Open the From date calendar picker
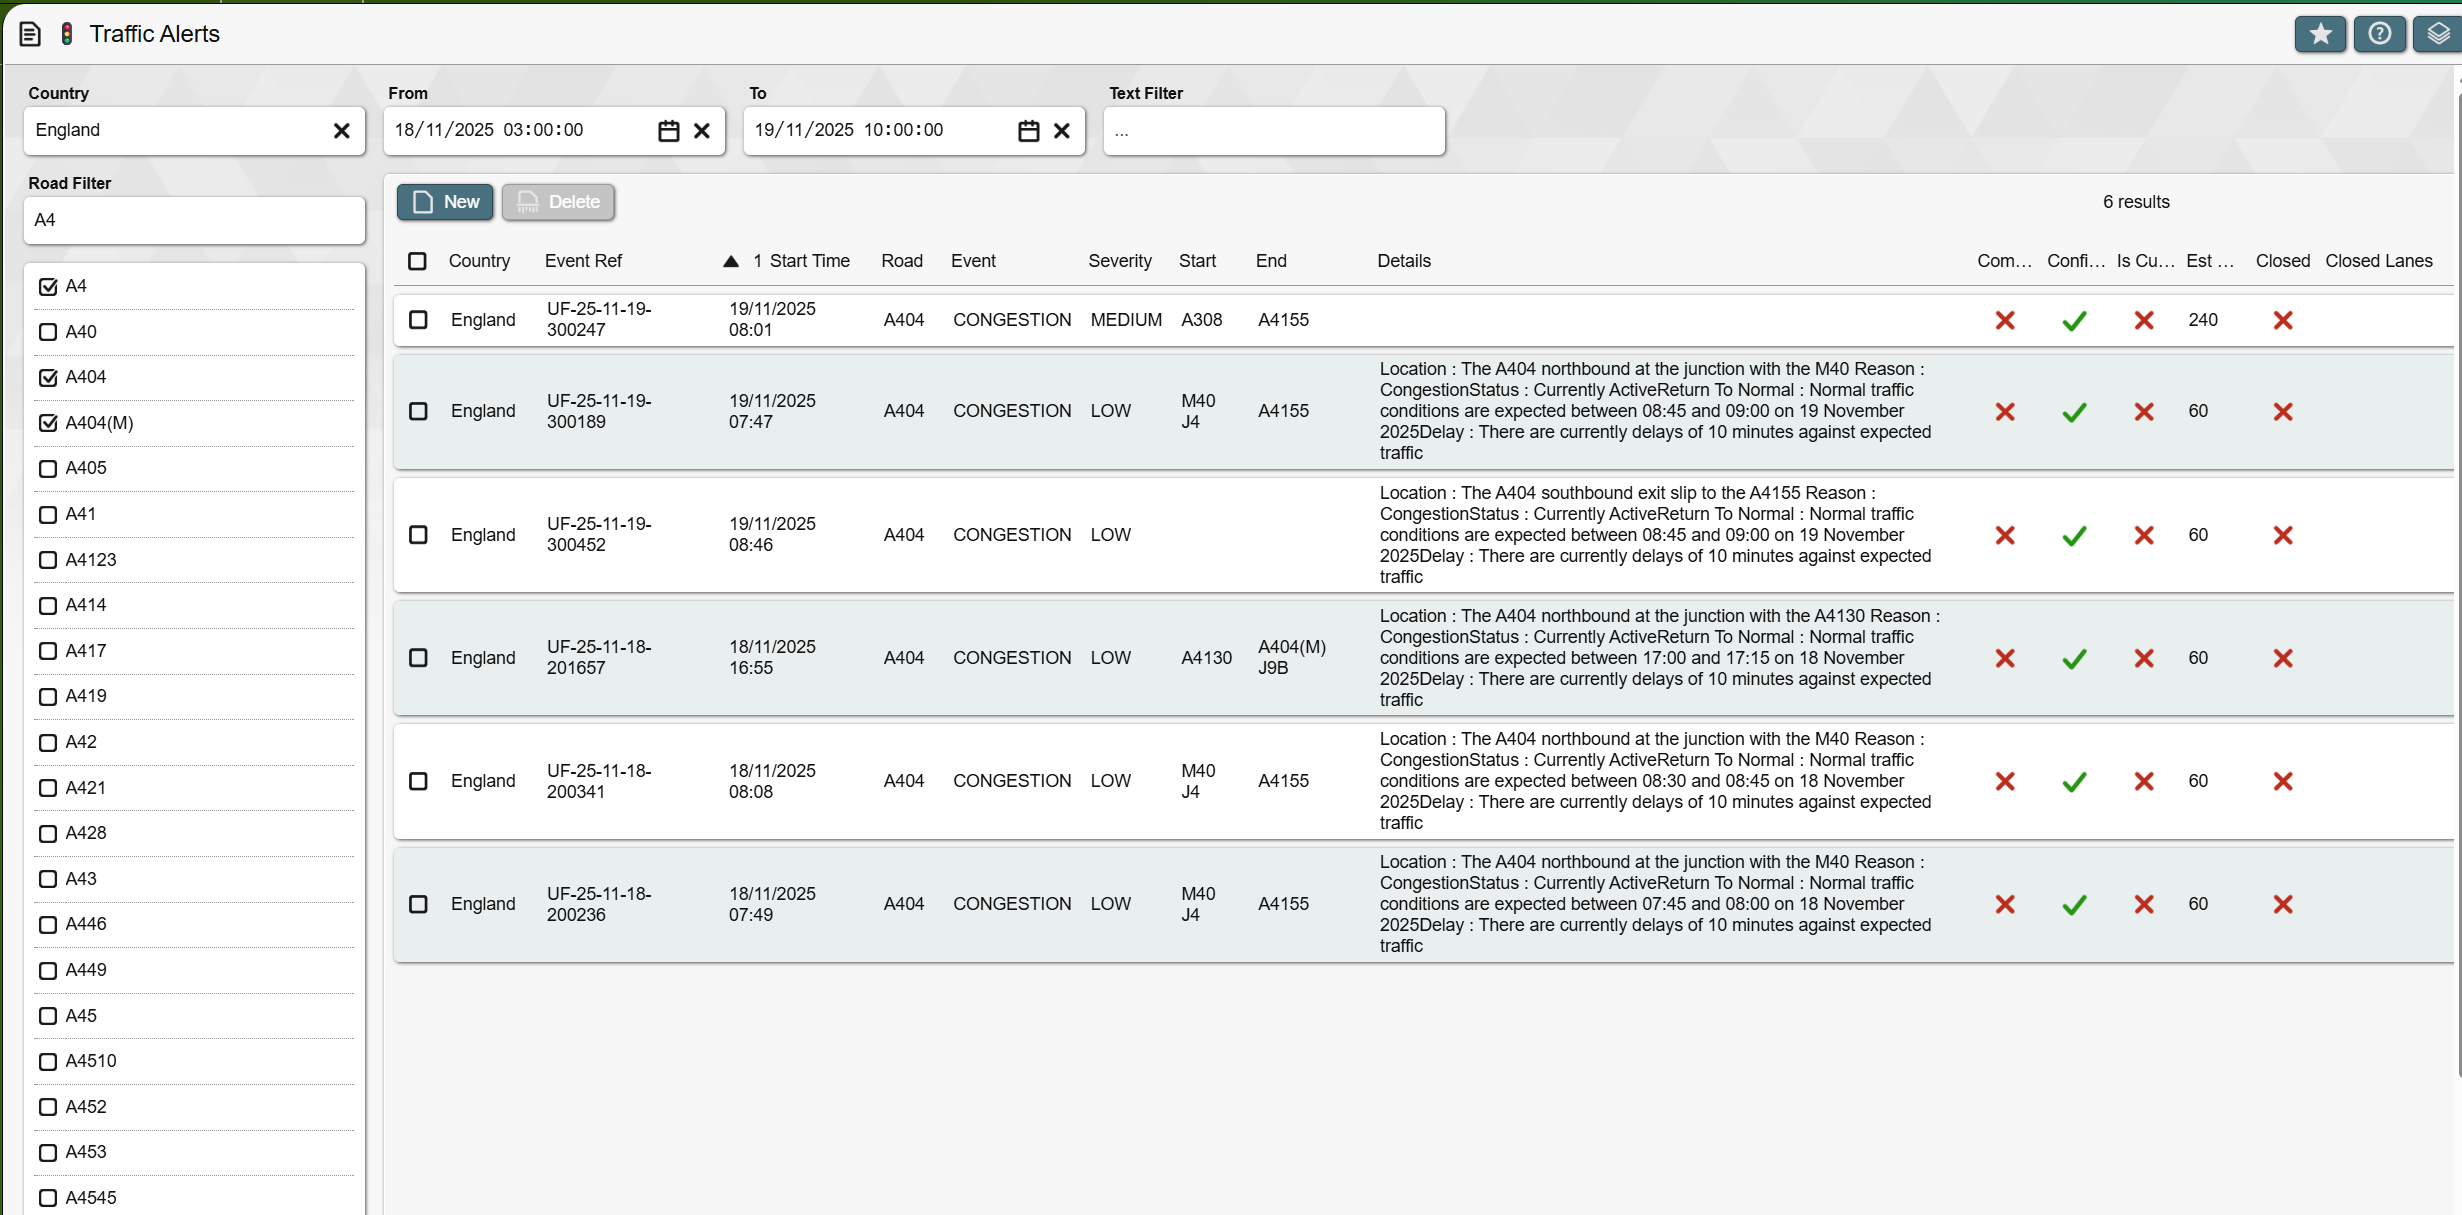2462x1215 pixels. tap(668, 131)
